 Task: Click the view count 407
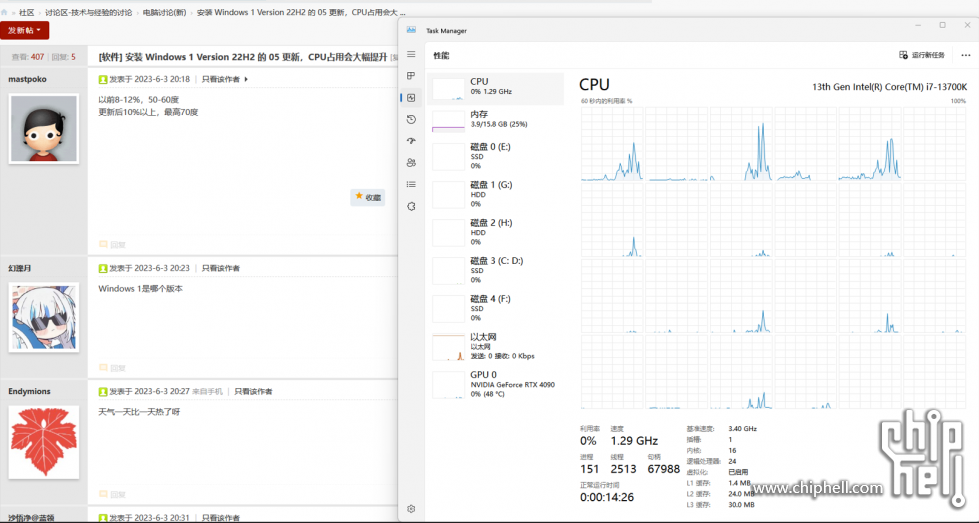(x=37, y=57)
